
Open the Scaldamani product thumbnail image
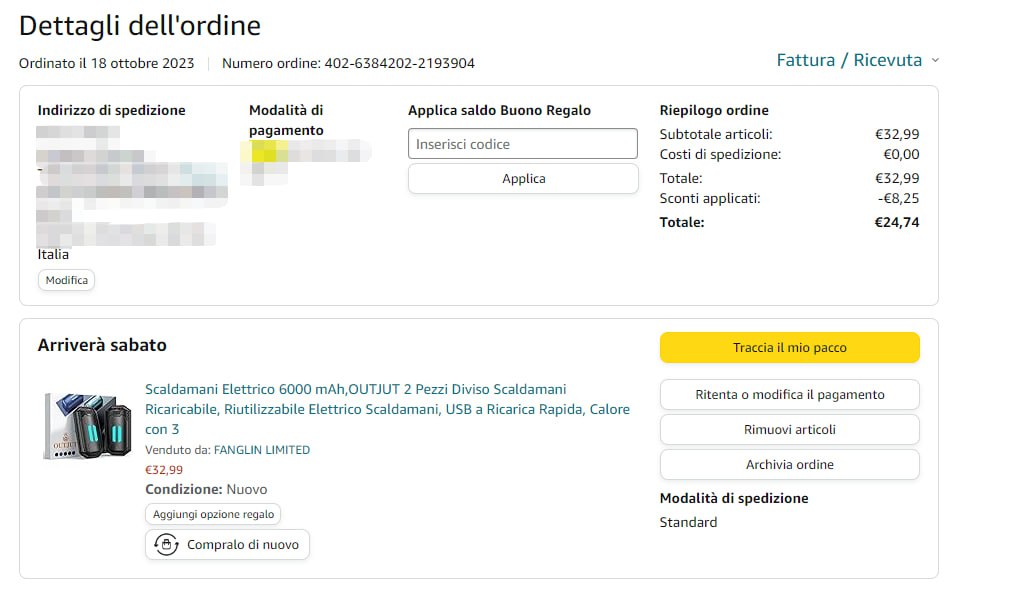point(88,426)
